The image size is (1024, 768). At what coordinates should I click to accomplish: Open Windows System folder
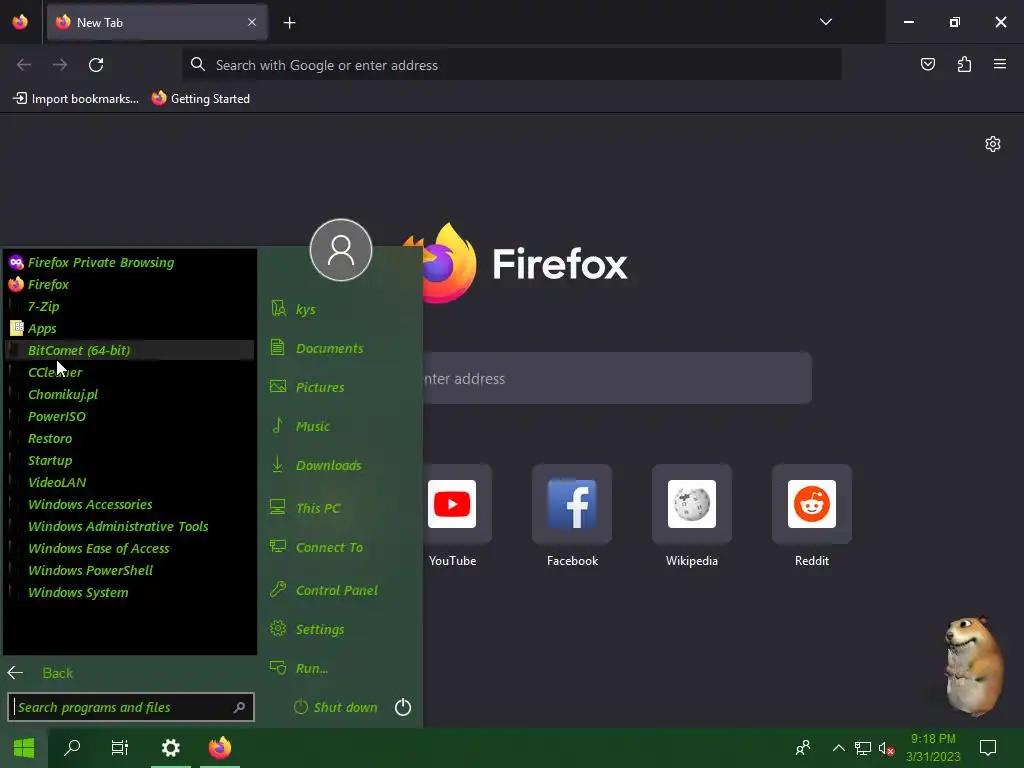(131, 592)
